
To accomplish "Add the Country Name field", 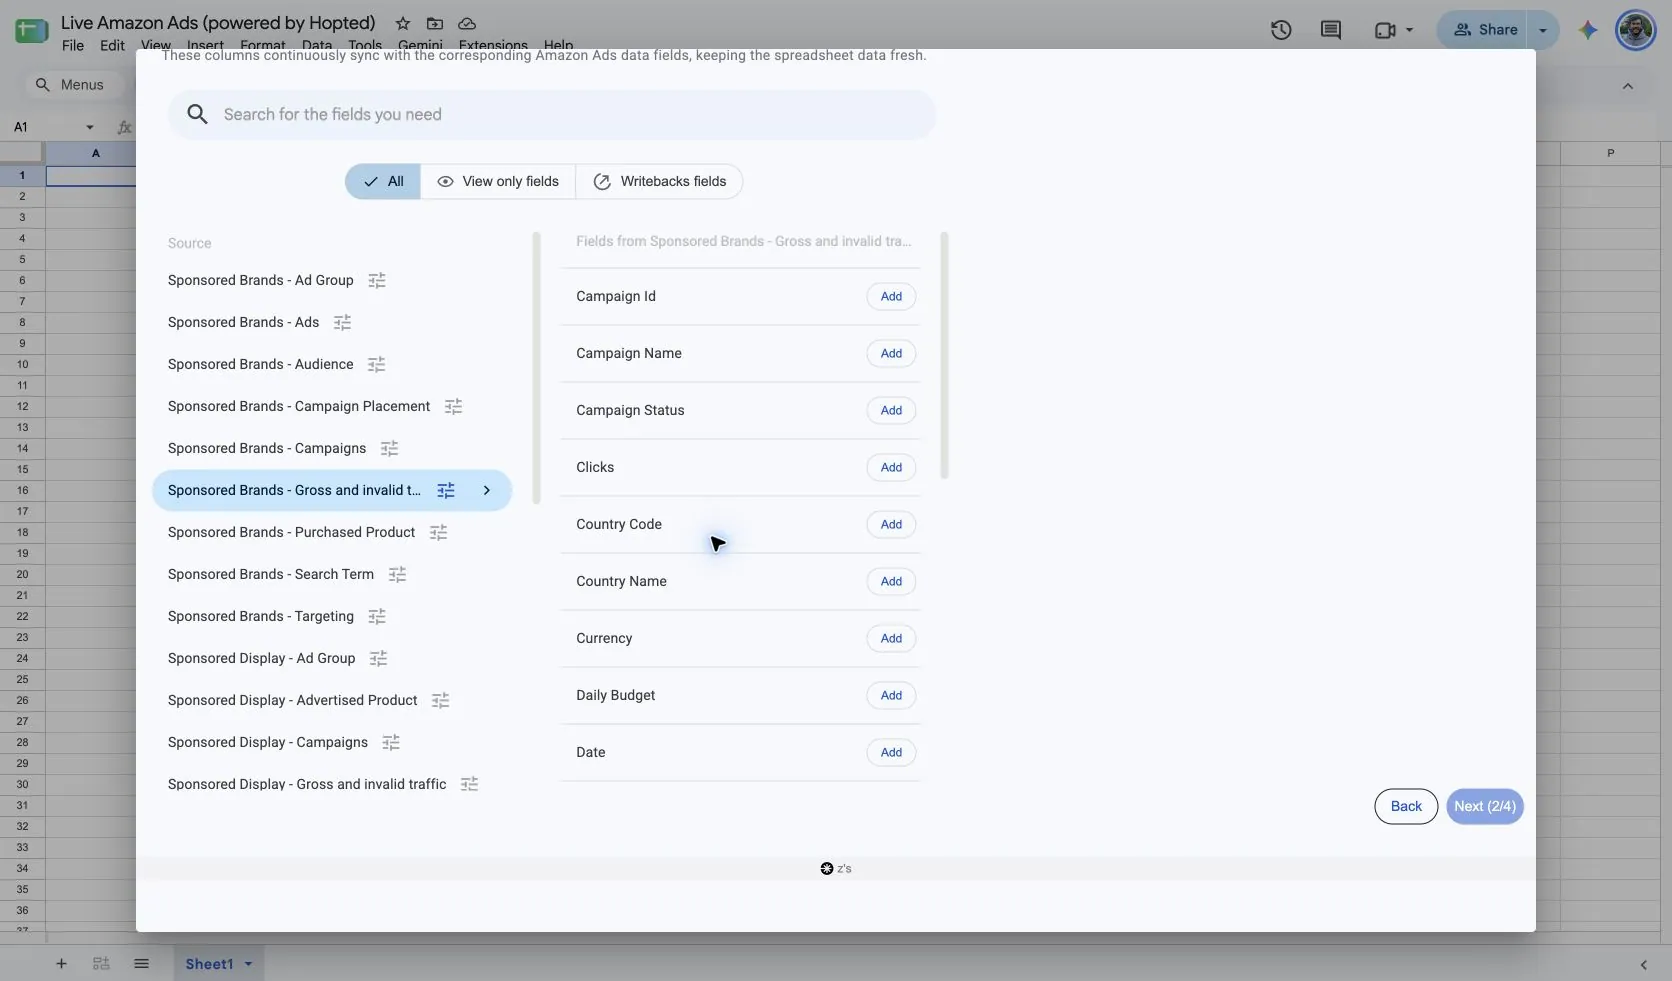I will click(891, 582).
